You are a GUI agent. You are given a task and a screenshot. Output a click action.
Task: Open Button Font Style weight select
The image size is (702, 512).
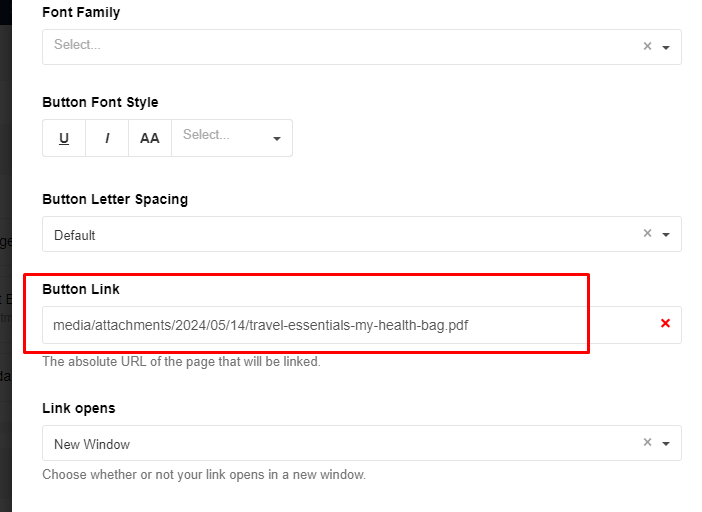[232, 138]
